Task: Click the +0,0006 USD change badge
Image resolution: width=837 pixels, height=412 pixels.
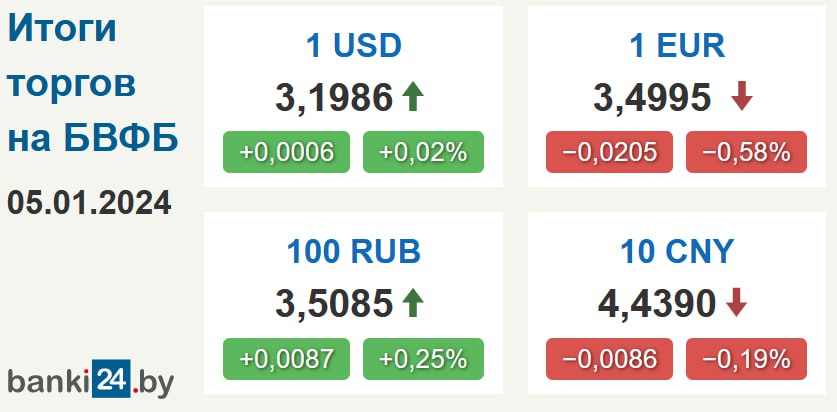Action: pyautogui.click(x=286, y=152)
